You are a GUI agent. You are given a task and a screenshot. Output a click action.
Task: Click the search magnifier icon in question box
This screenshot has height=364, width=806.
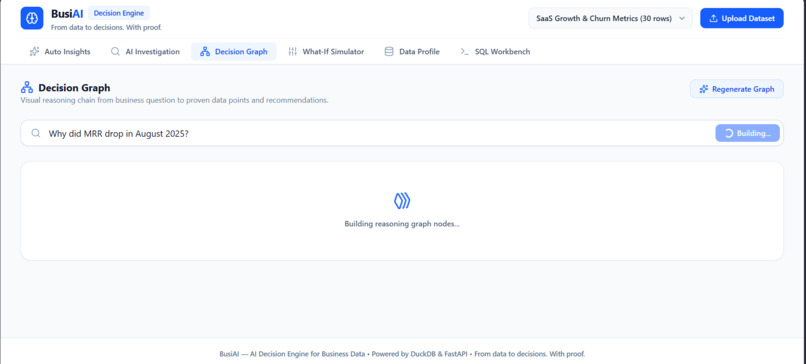tap(35, 133)
